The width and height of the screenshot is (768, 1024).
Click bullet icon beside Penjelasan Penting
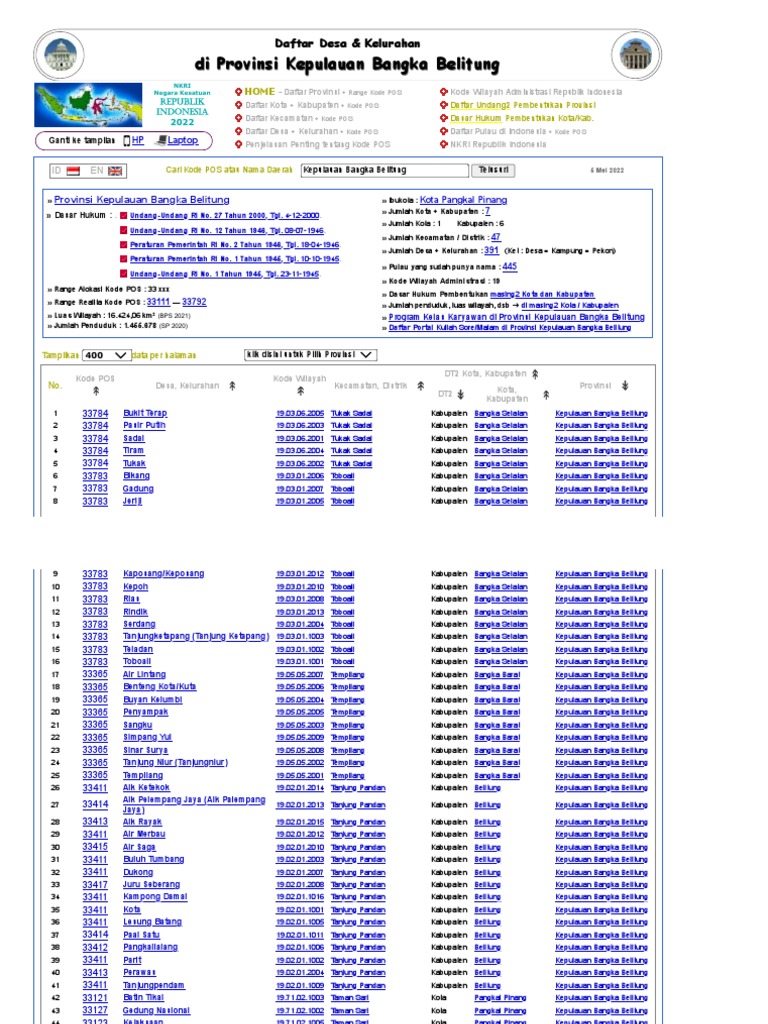239,144
